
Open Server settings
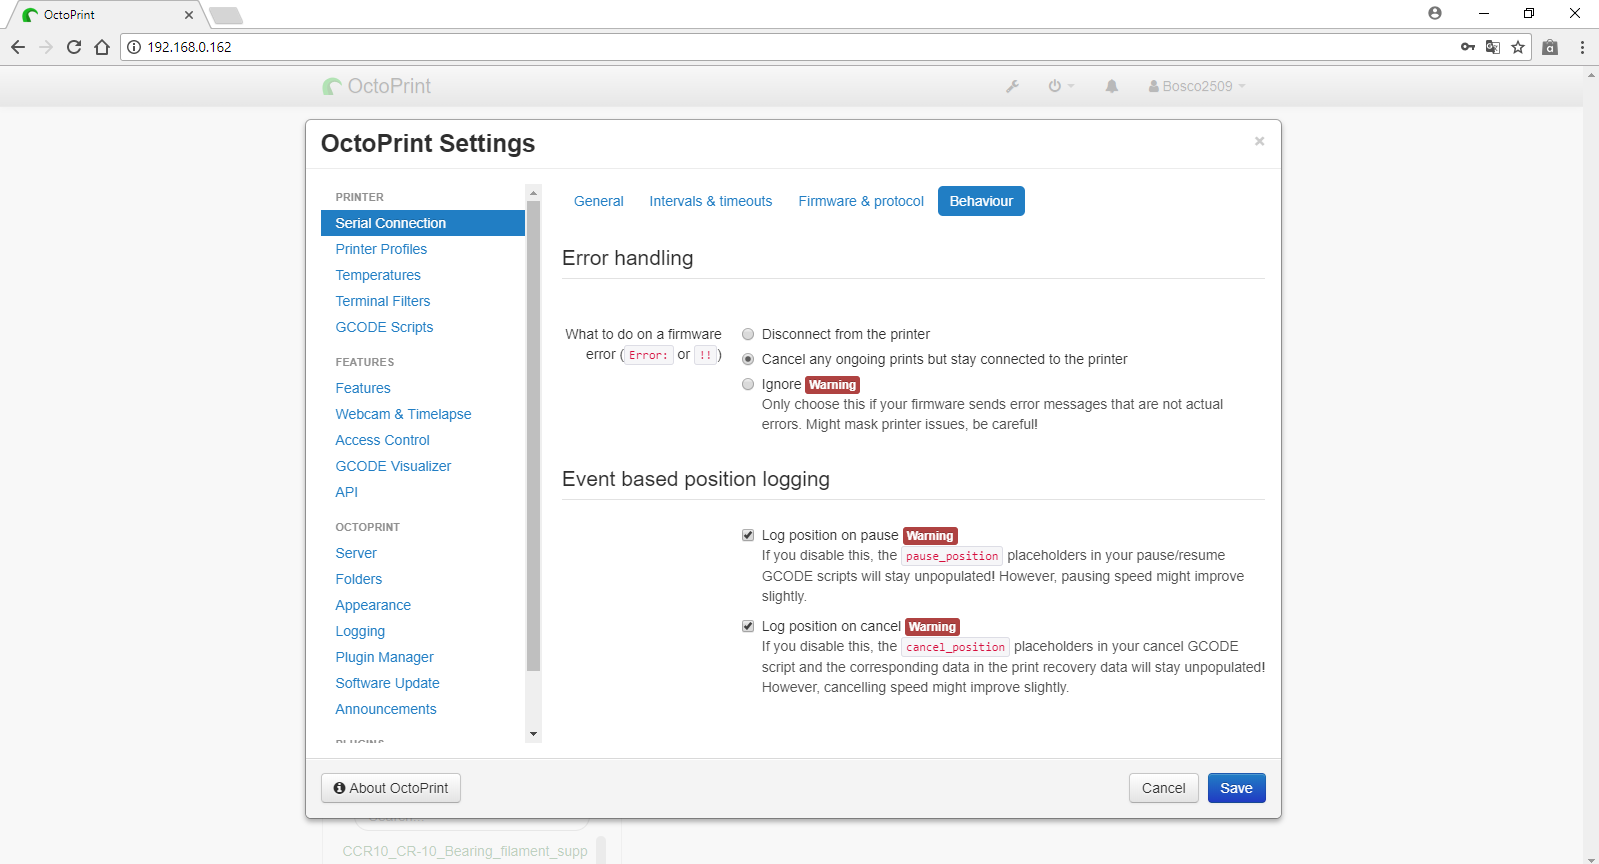tap(423, 553)
